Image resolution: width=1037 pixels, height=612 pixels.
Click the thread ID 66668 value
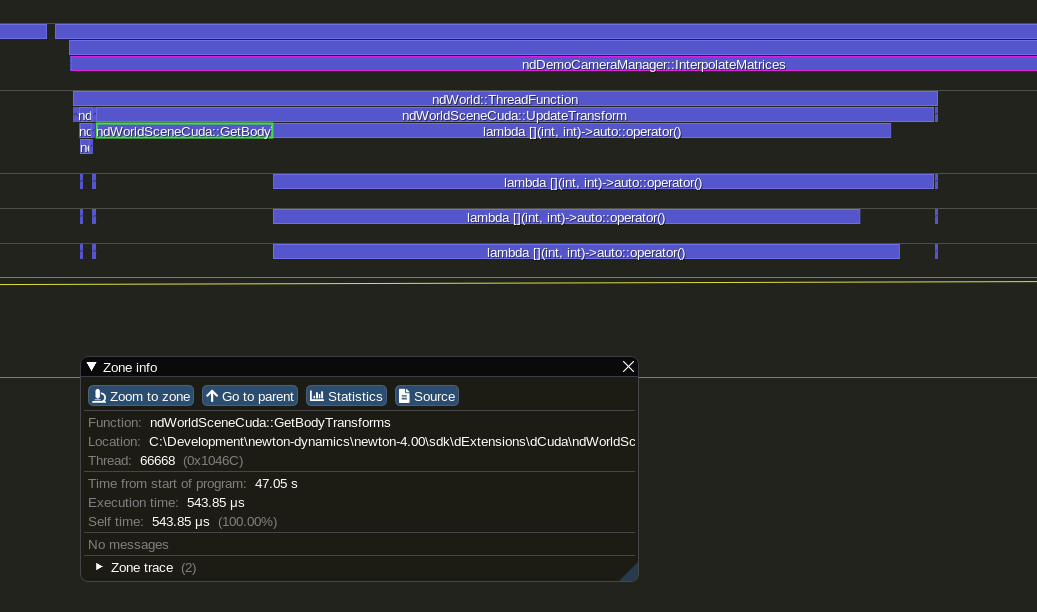(157, 460)
